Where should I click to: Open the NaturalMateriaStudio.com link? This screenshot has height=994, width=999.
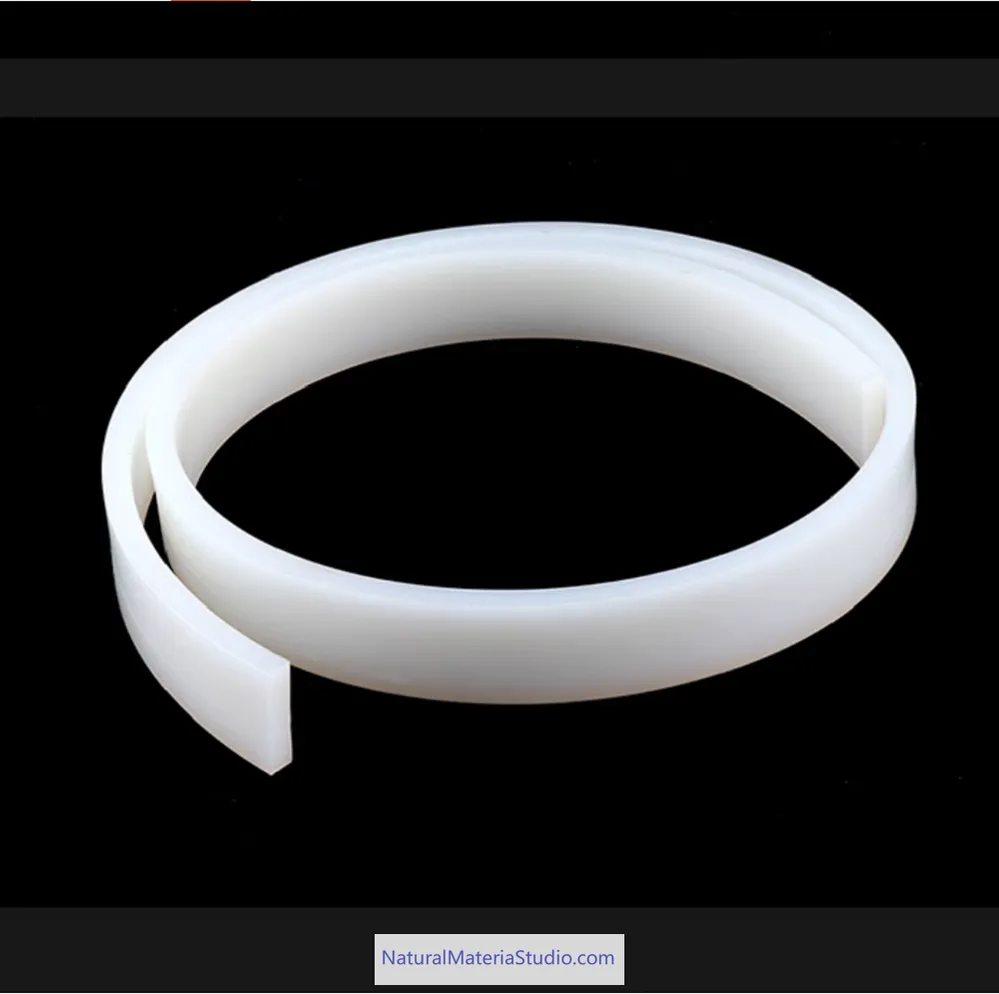pos(498,958)
